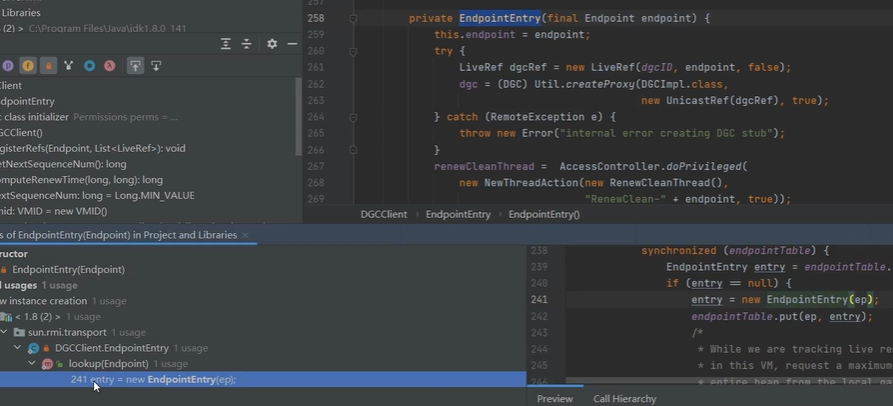The width and height of the screenshot is (893, 406).
Task: Collapse the lookup(Endpoint) usage node
Action: [x=32, y=363]
